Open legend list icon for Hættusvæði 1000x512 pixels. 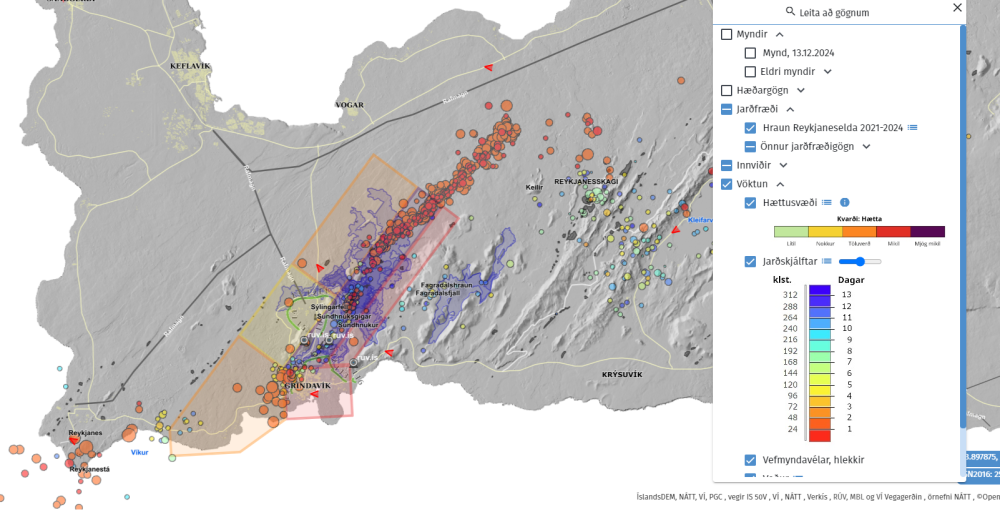(827, 203)
